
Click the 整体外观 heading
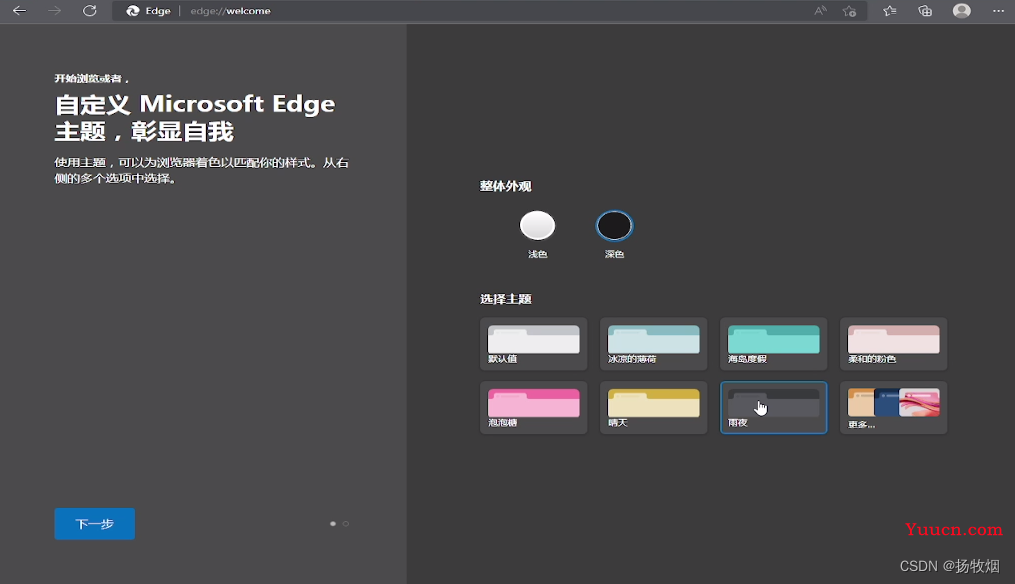[506, 186]
